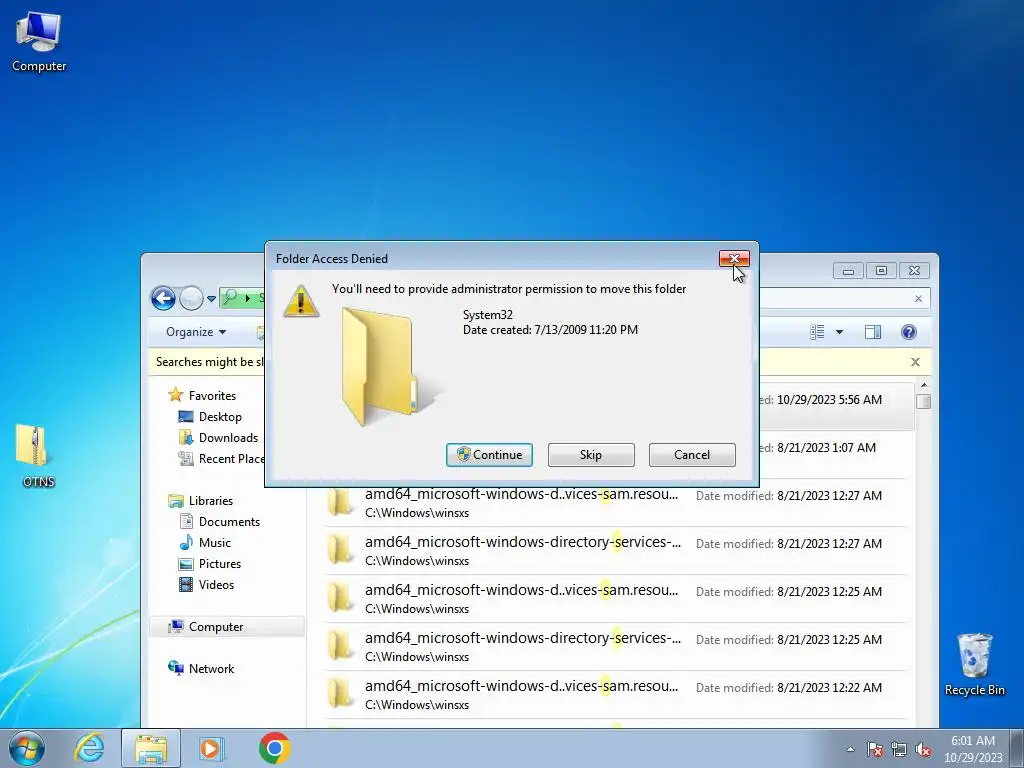The width and height of the screenshot is (1024, 768).
Task: Click Show desktop strip at taskbar end
Action: 1018,748
